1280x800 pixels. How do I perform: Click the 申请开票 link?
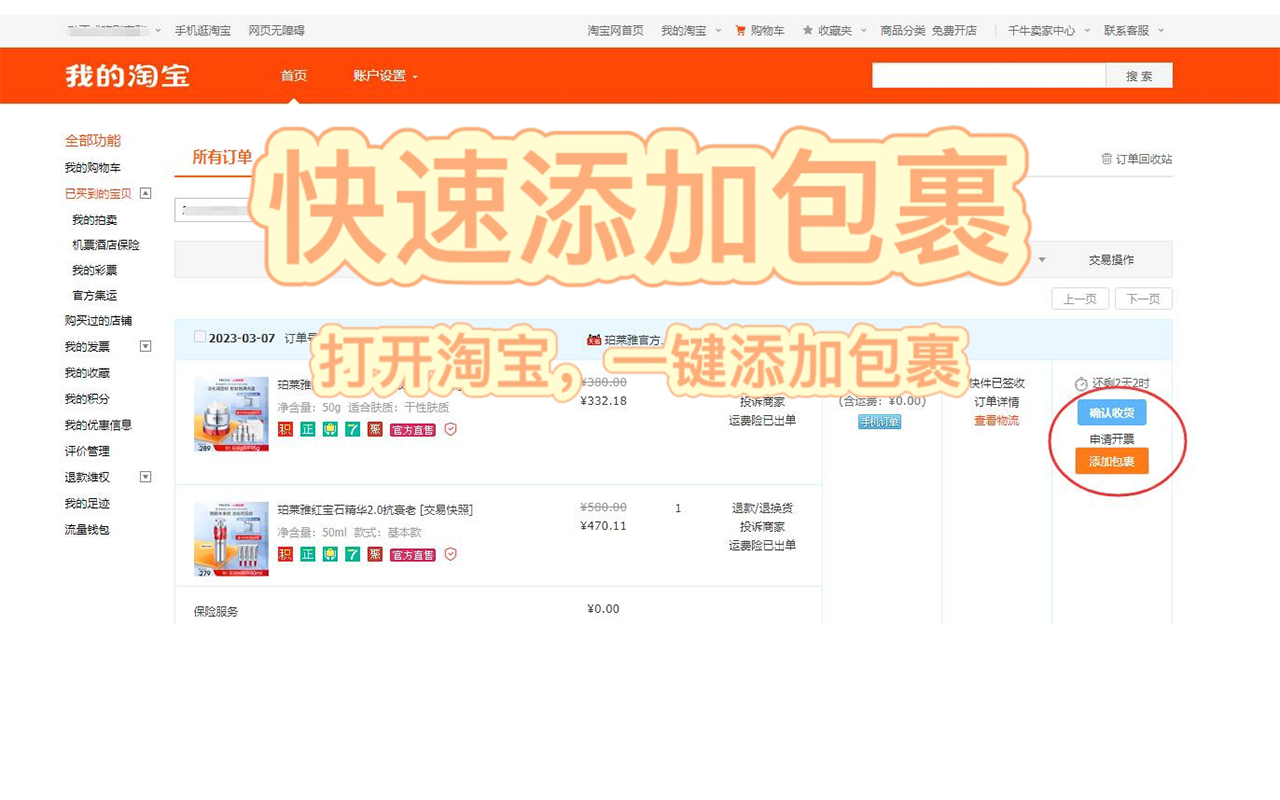coord(1112,439)
